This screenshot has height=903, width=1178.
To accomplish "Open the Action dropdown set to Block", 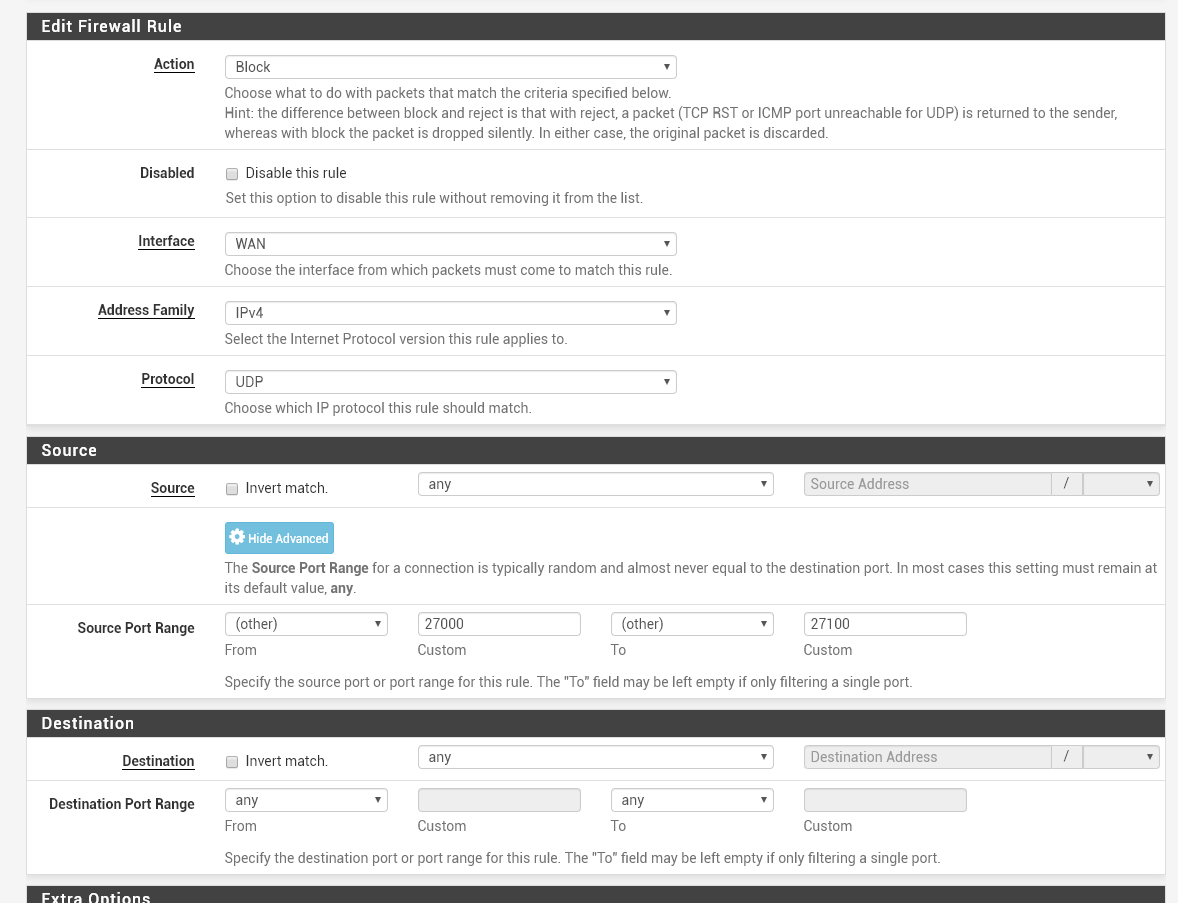I will [x=450, y=67].
